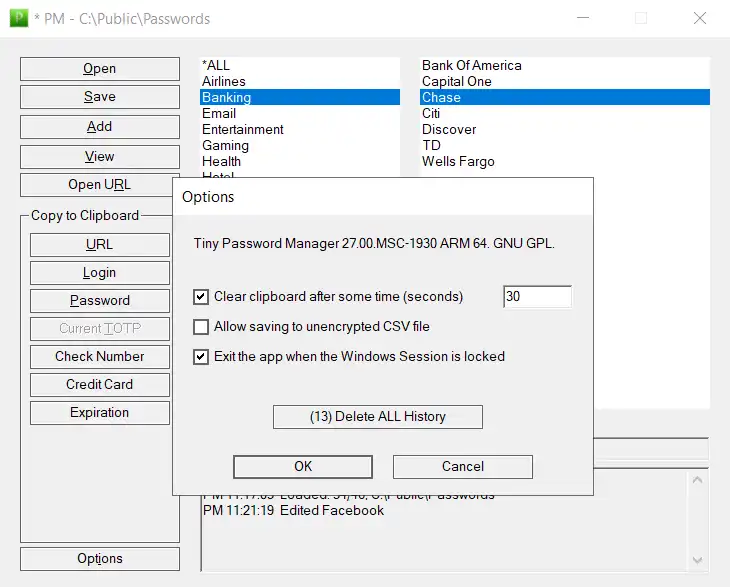This screenshot has width=730, height=587.
Task: Select the Wells Fargo entry
Action: click(x=565, y=162)
